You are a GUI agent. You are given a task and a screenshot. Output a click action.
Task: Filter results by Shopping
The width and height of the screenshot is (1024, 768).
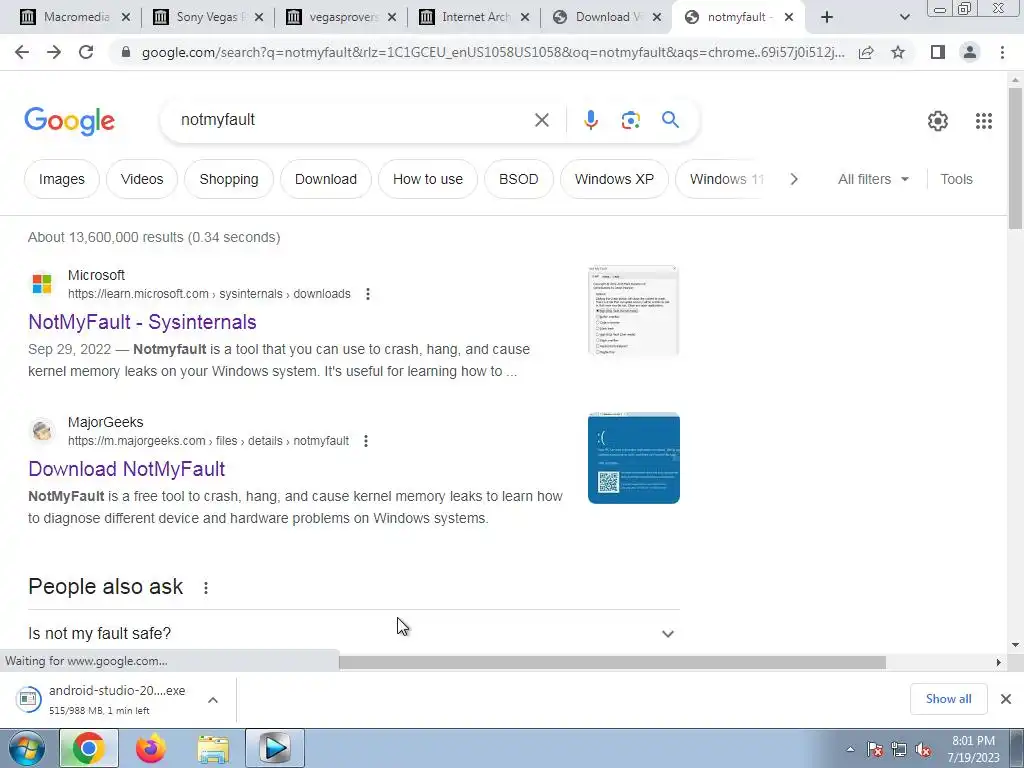[x=229, y=179]
